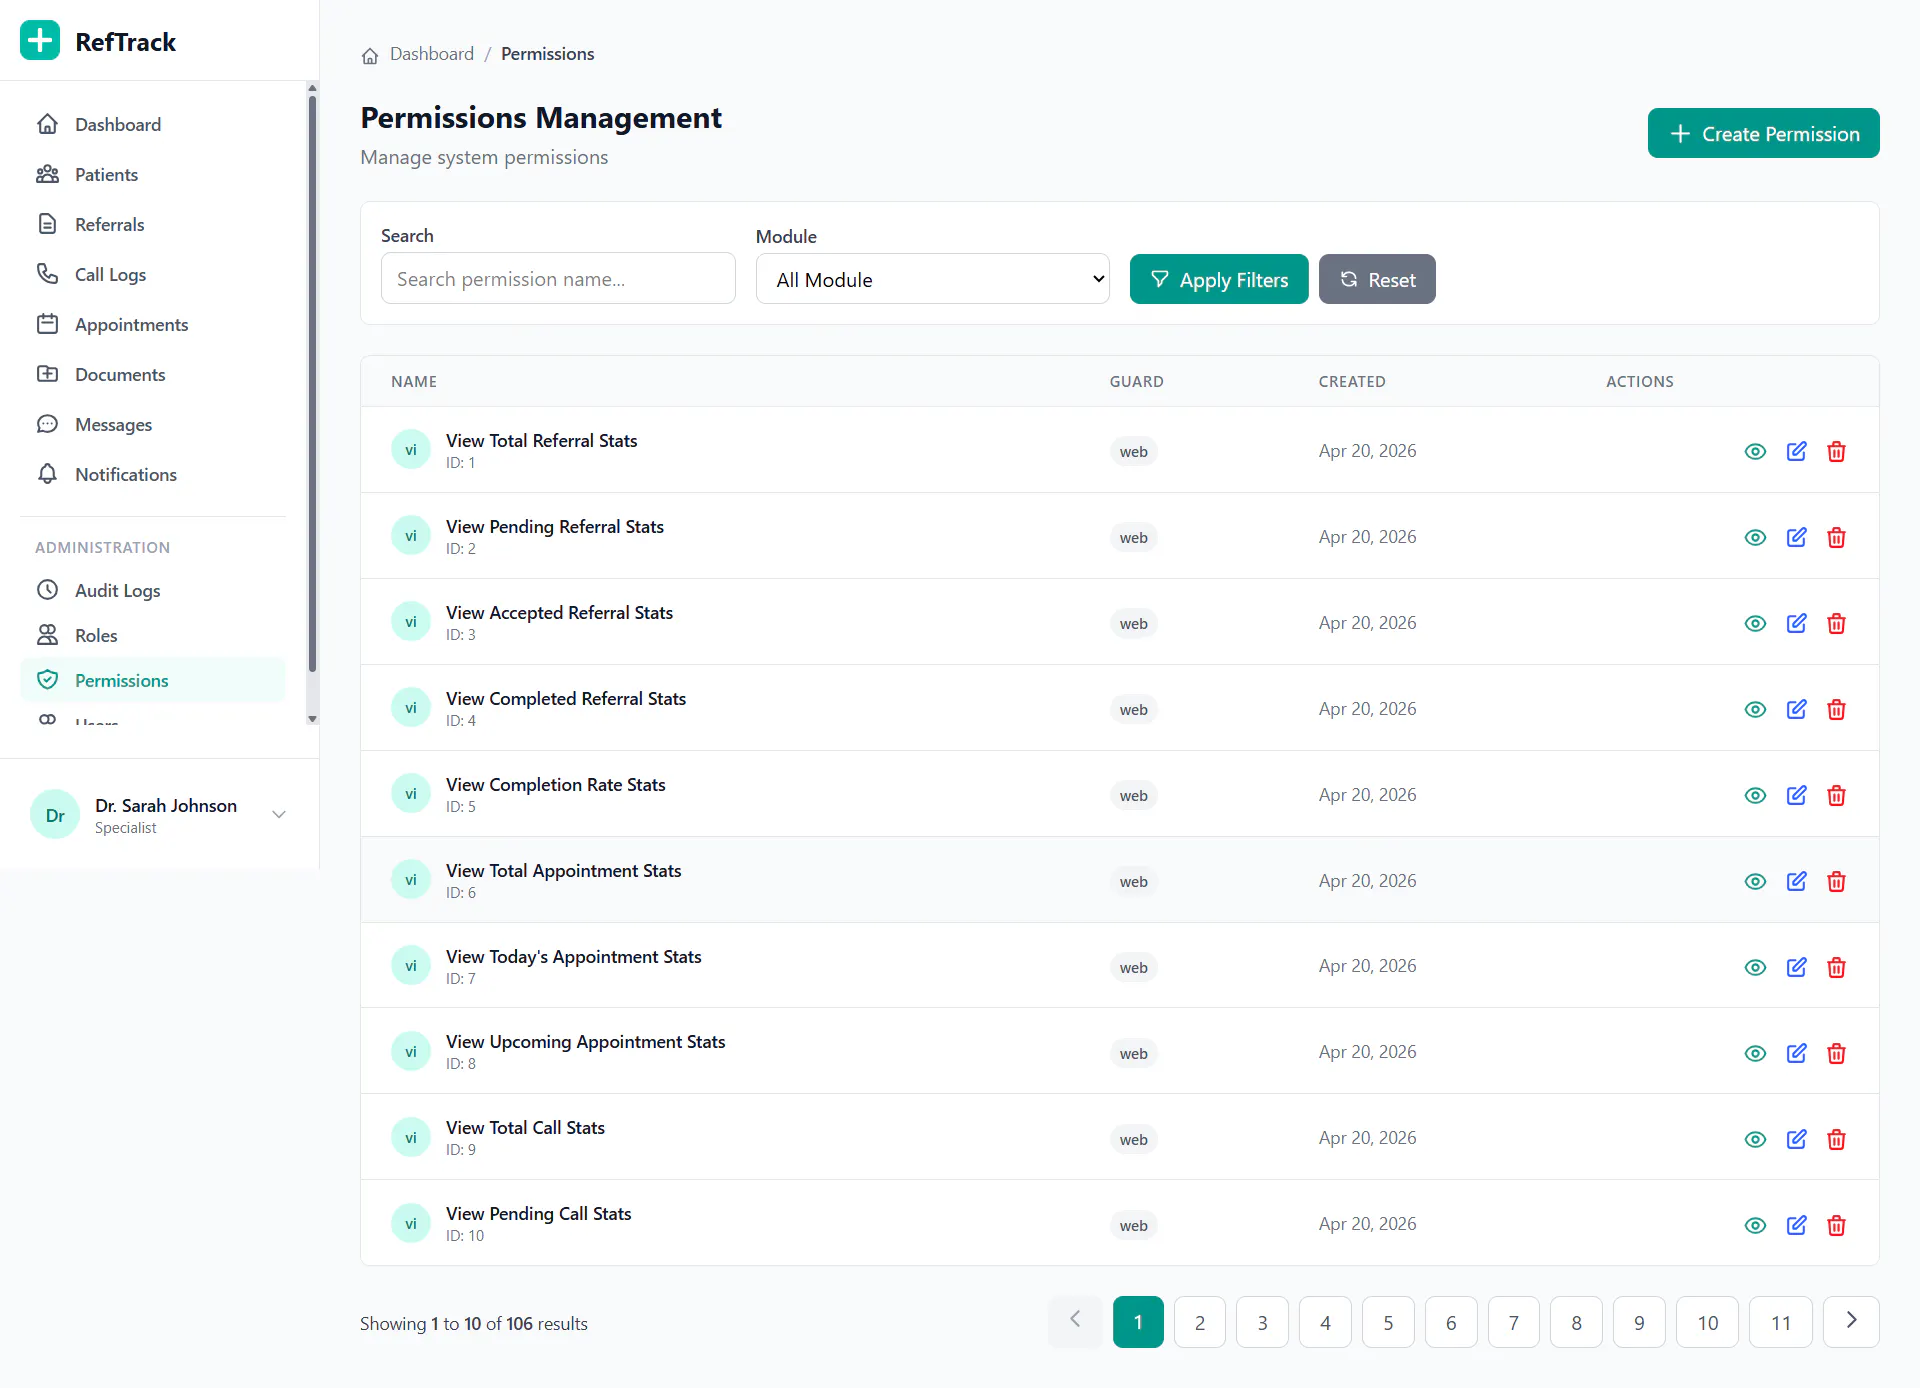Viewport: 1920px width, 1388px height.
Task: Open the Dashboard sidebar item
Action: [x=153, y=124]
